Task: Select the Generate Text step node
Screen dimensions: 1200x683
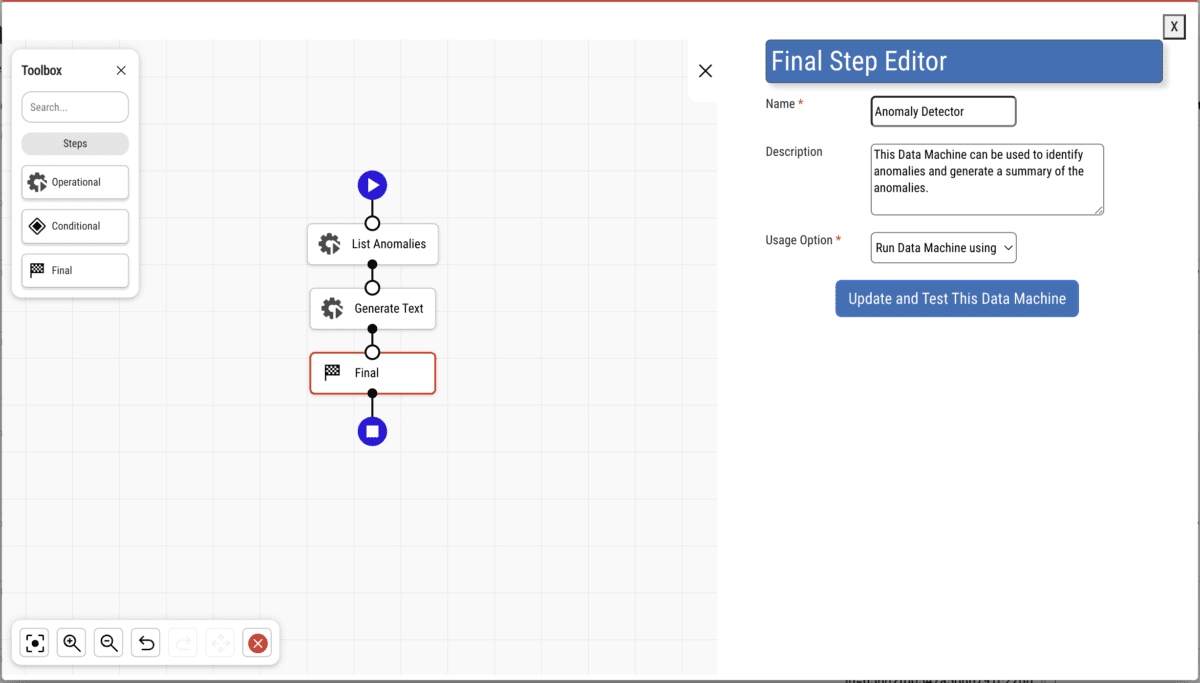Action: (x=373, y=309)
